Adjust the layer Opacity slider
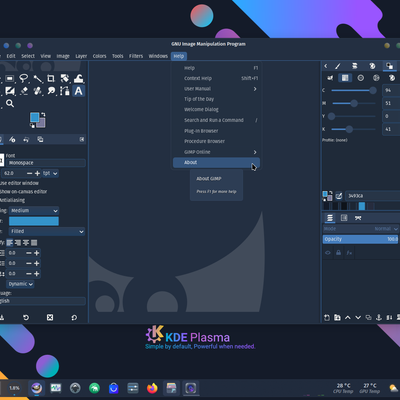Viewport: 400px width, 400px height. pos(360,239)
